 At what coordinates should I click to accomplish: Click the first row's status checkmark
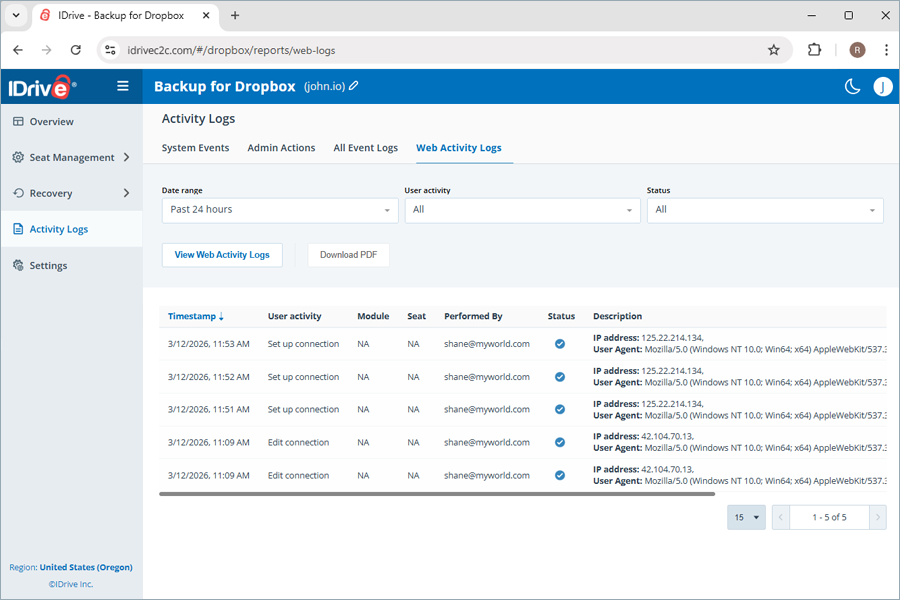point(560,343)
